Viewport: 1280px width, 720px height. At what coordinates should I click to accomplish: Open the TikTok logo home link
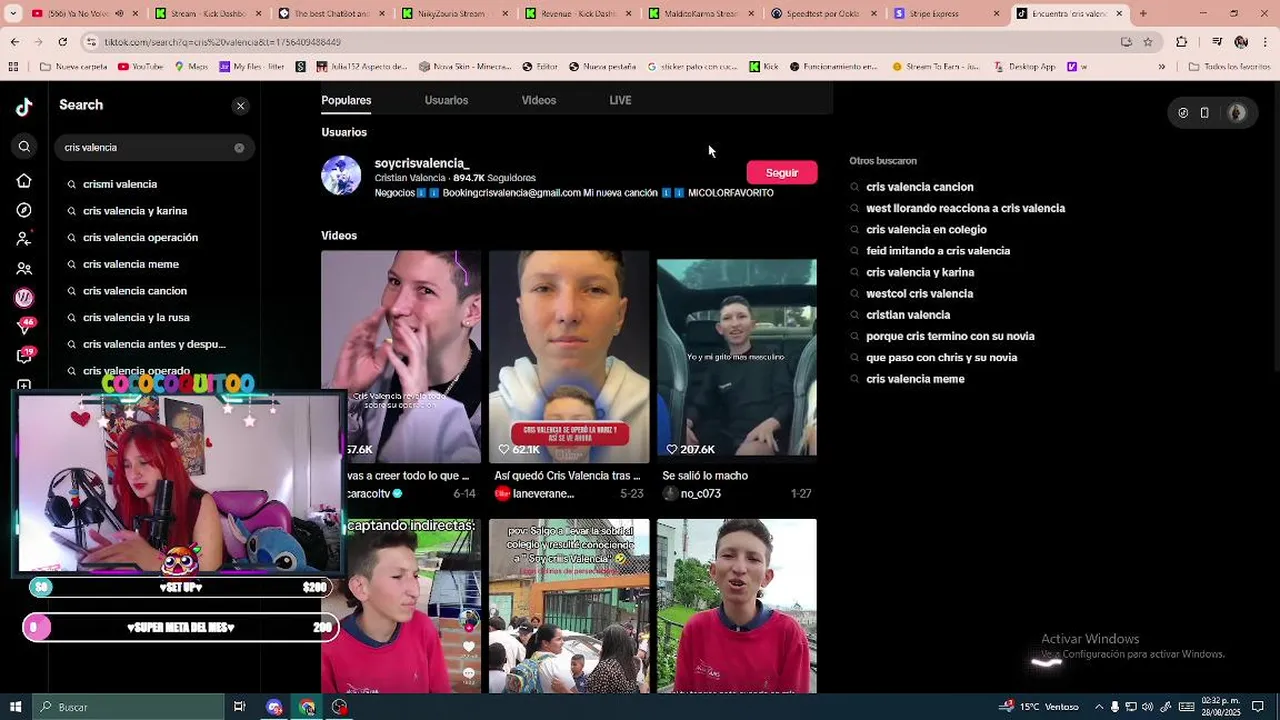(x=24, y=108)
